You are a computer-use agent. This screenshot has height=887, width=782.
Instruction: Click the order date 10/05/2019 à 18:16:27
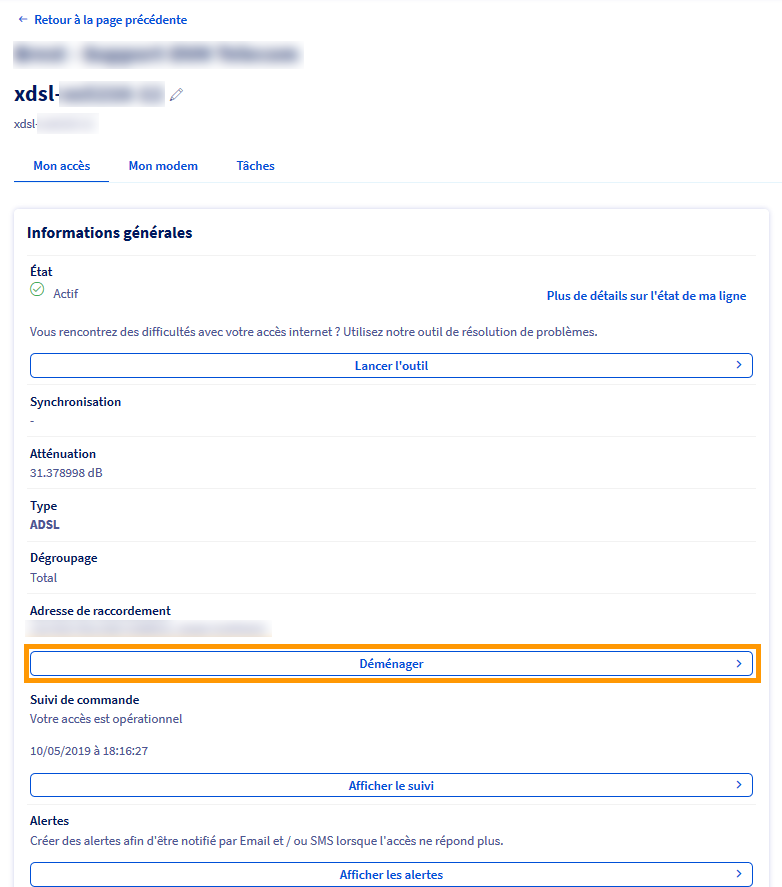tap(89, 750)
